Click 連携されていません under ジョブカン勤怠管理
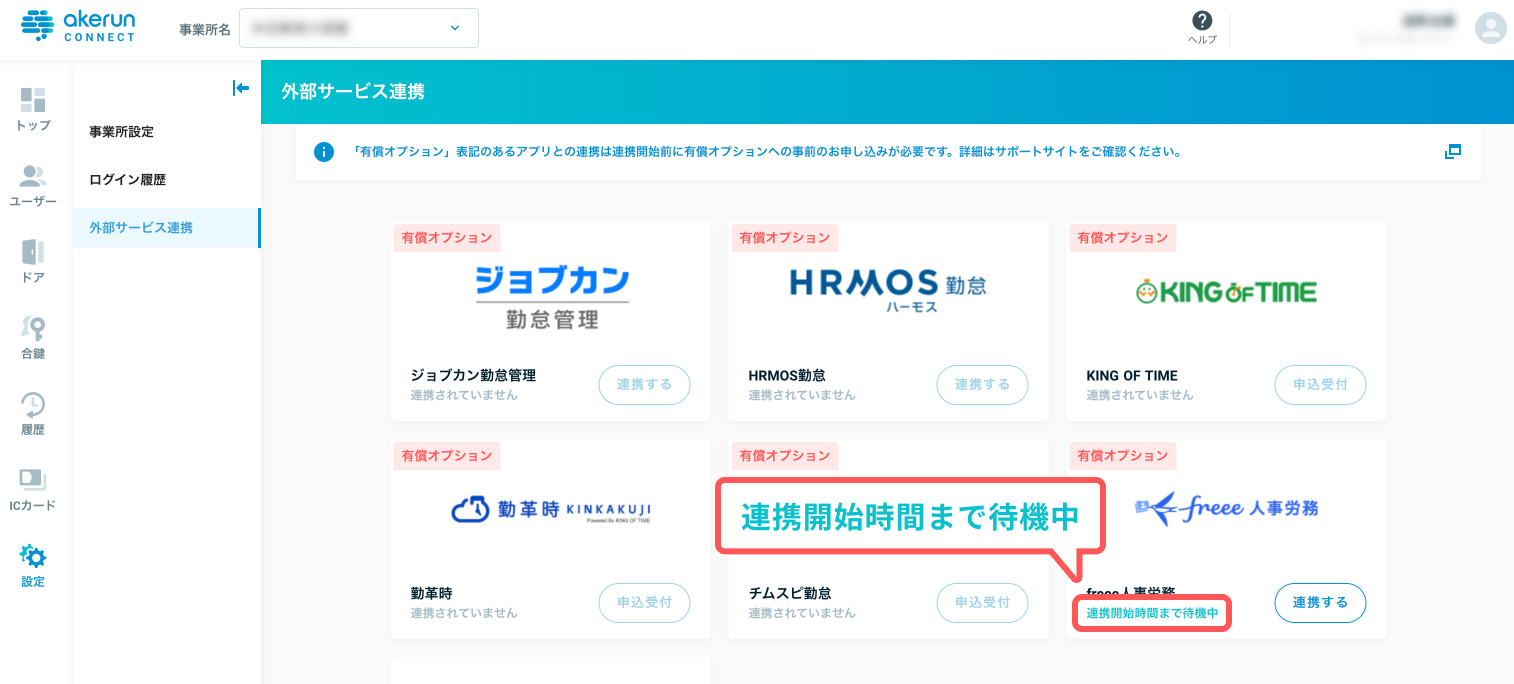The image size is (1514, 684). pyautogui.click(x=464, y=395)
